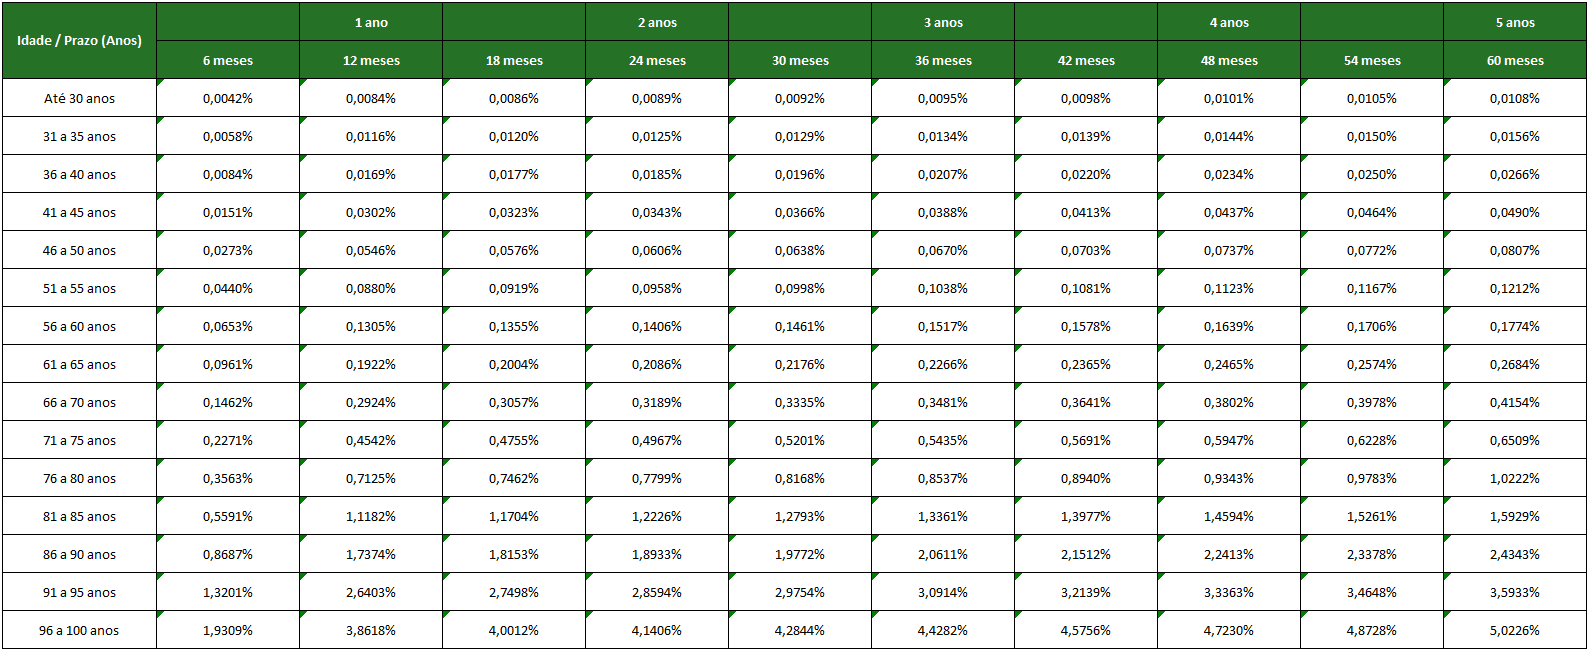
Task: Select the "1 ano" column header
Action: pyautogui.click(x=371, y=22)
